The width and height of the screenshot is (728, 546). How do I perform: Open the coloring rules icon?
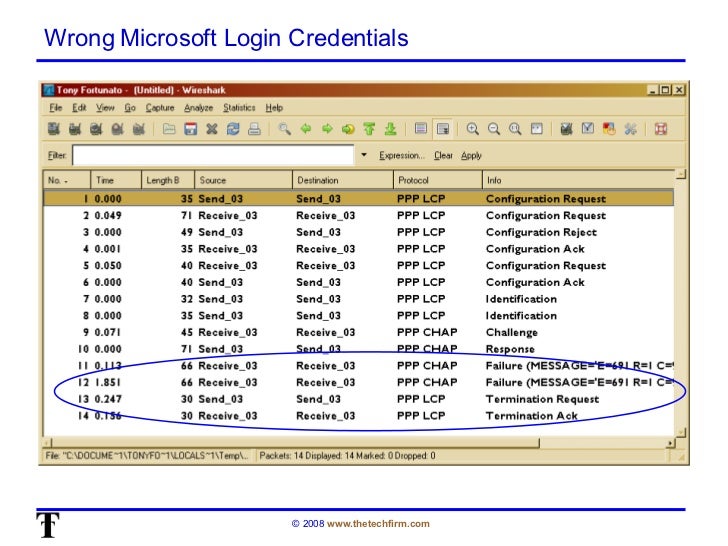point(609,129)
